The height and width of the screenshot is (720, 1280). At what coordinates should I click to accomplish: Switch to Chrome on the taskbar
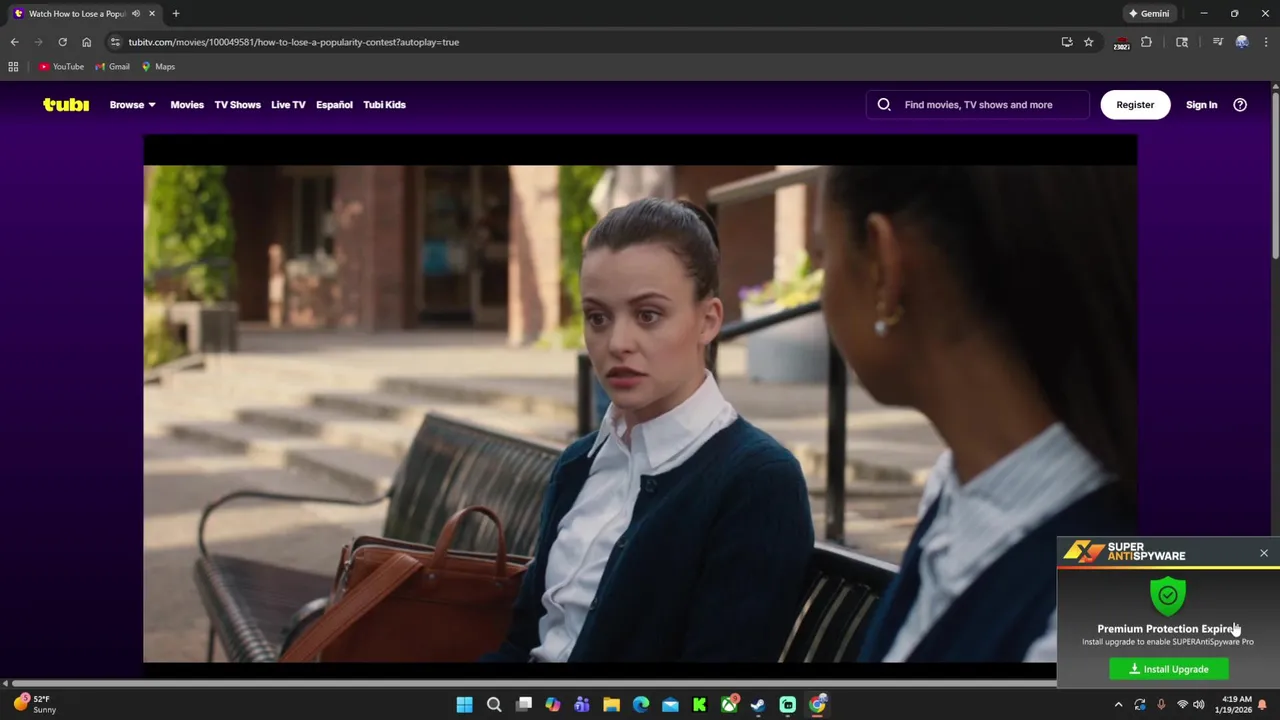coord(817,705)
